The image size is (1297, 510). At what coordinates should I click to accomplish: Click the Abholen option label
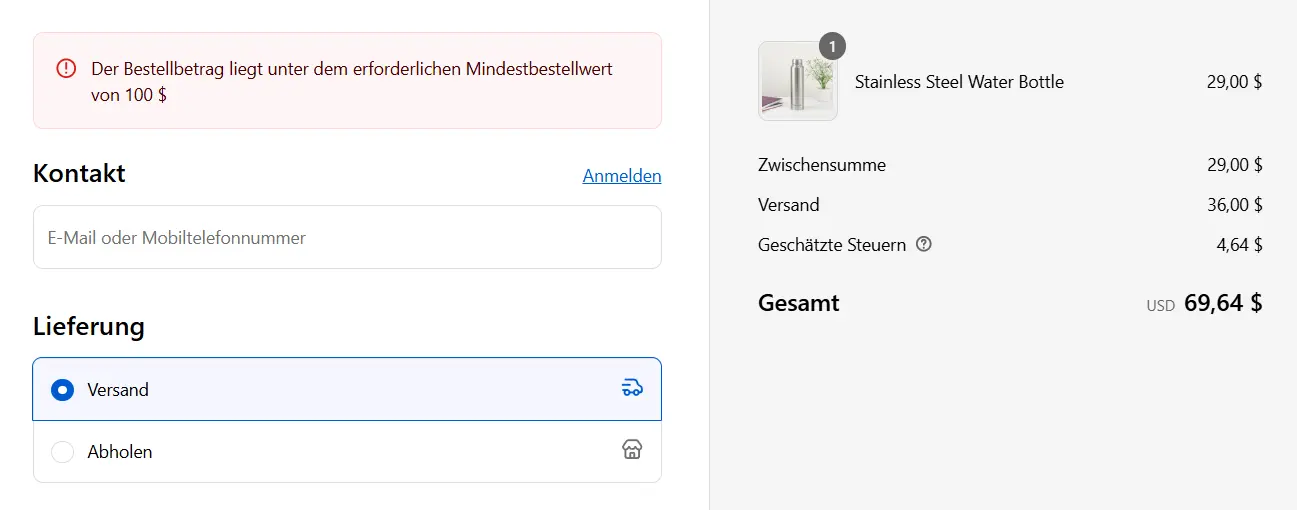[x=120, y=452]
